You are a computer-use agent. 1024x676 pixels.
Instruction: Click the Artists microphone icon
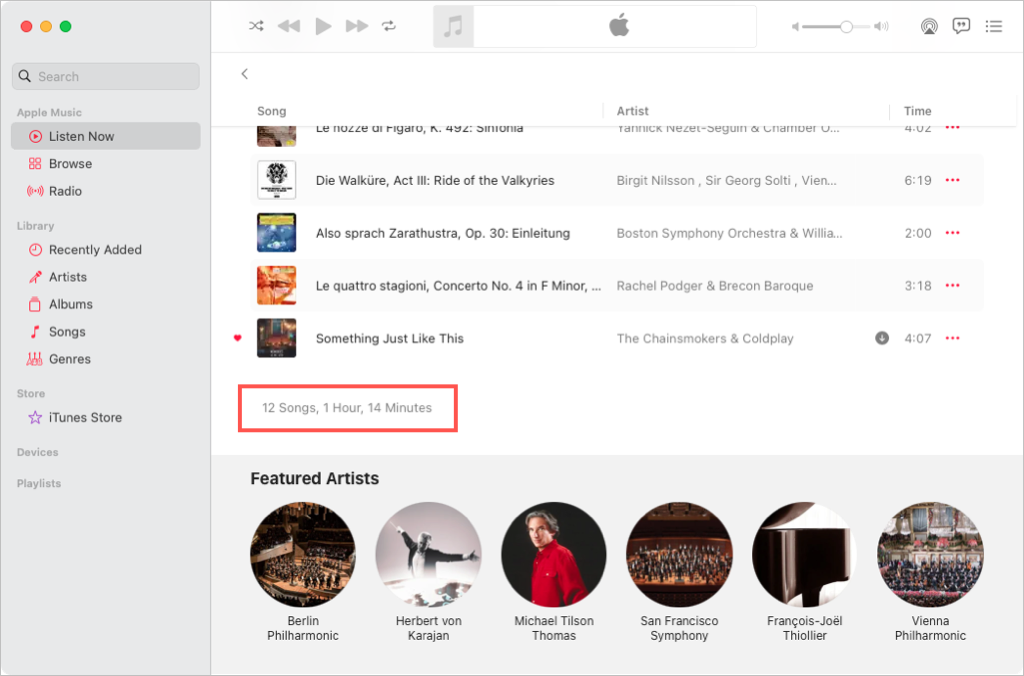[x=35, y=277]
